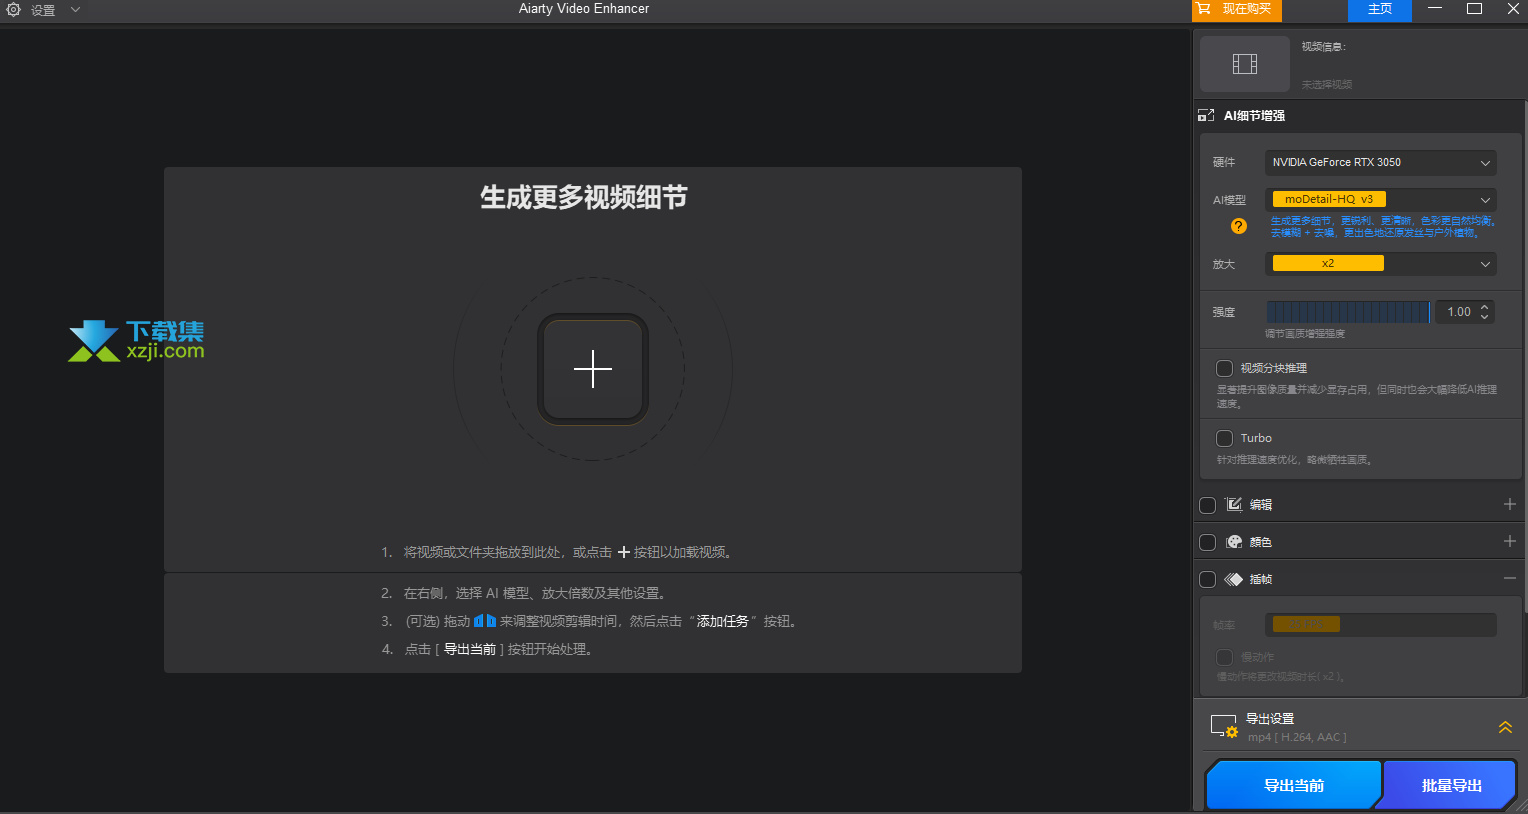Click the 编辑 crop/edit icon
The width and height of the screenshot is (1528, 814).
(1232, 504)
